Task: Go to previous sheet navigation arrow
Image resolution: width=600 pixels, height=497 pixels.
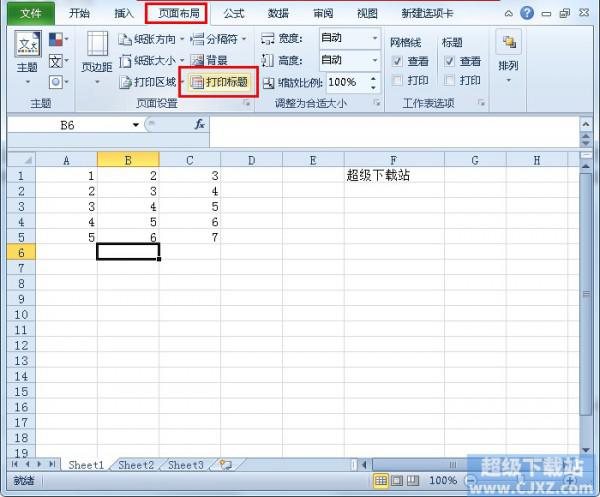Action: (x=27, y=464)
